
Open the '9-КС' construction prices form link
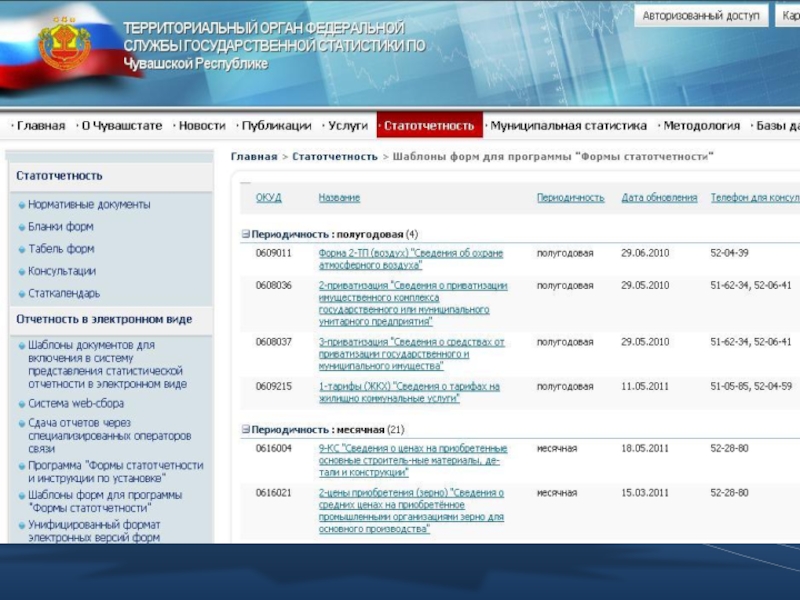pos(413,460)
